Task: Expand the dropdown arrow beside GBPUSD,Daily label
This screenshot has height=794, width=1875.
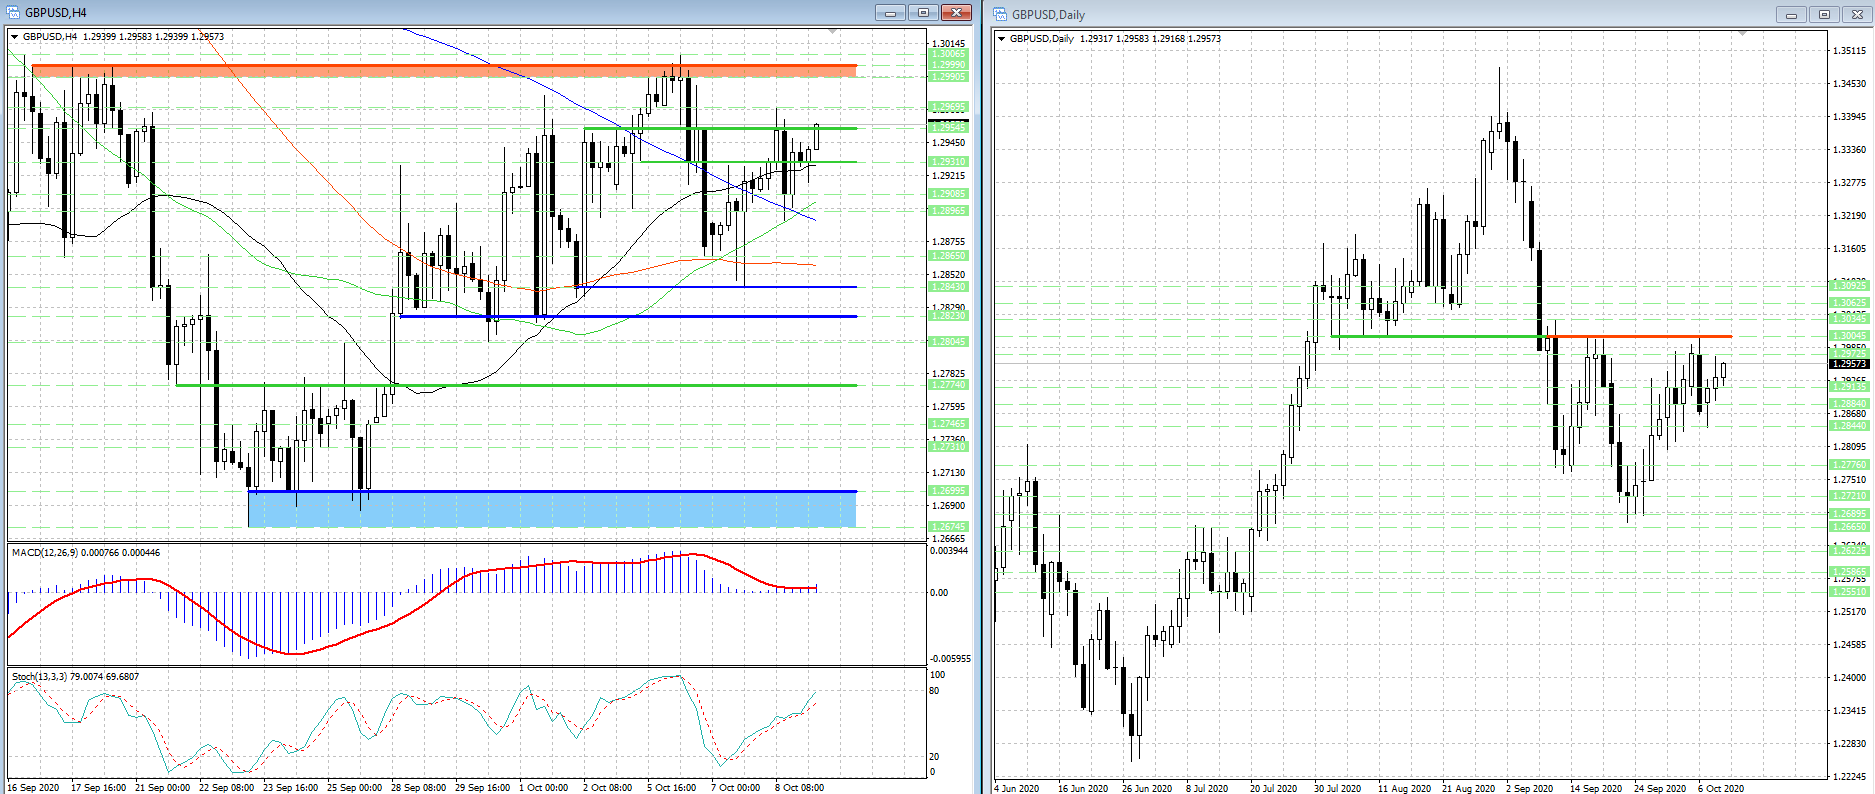Action: coord(1002,39)
